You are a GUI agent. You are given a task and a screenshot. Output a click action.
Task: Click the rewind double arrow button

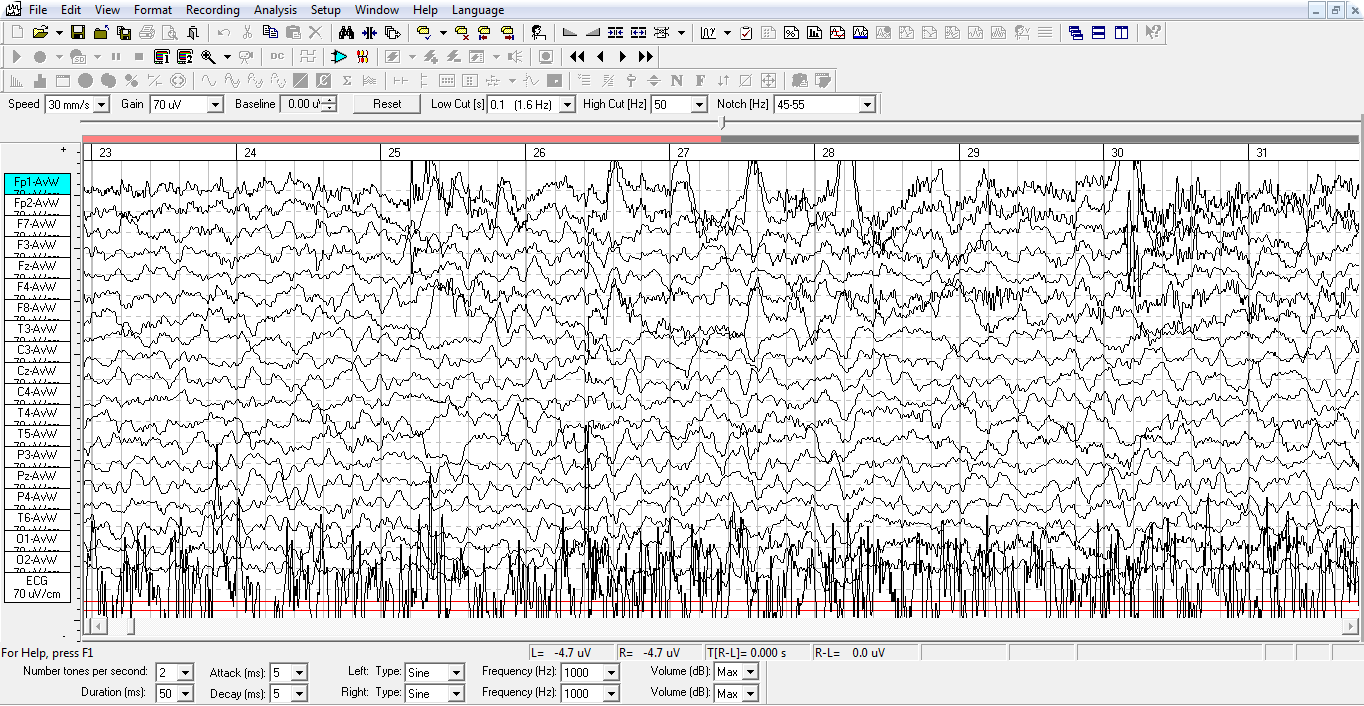pos(577,57)
